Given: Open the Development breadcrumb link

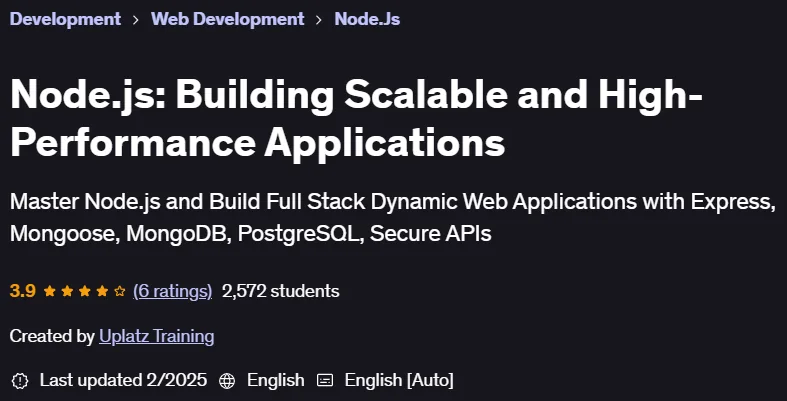Looking at the screenshot, I should [65, 19].
